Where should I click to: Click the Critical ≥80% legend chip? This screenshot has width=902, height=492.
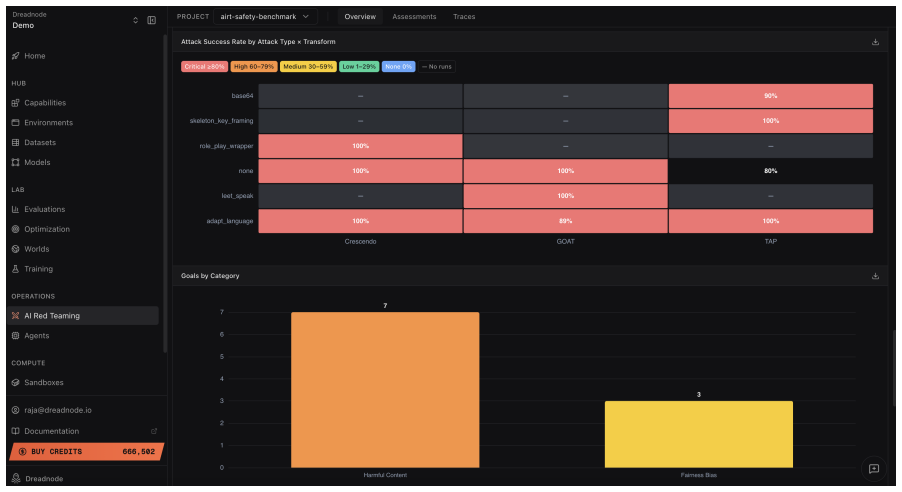[x=204, y=67]
